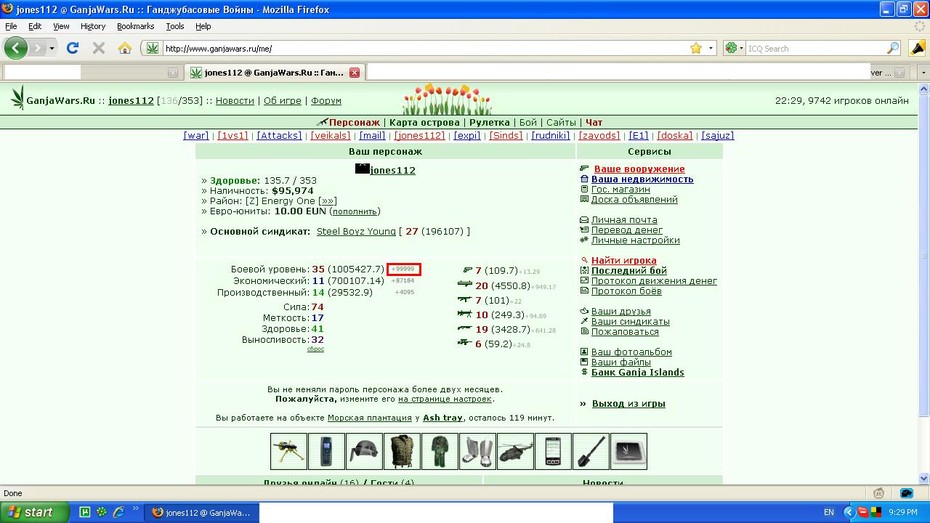Click the address bar URL field
The height and width of the screenshot is (523, 930).
425,48
